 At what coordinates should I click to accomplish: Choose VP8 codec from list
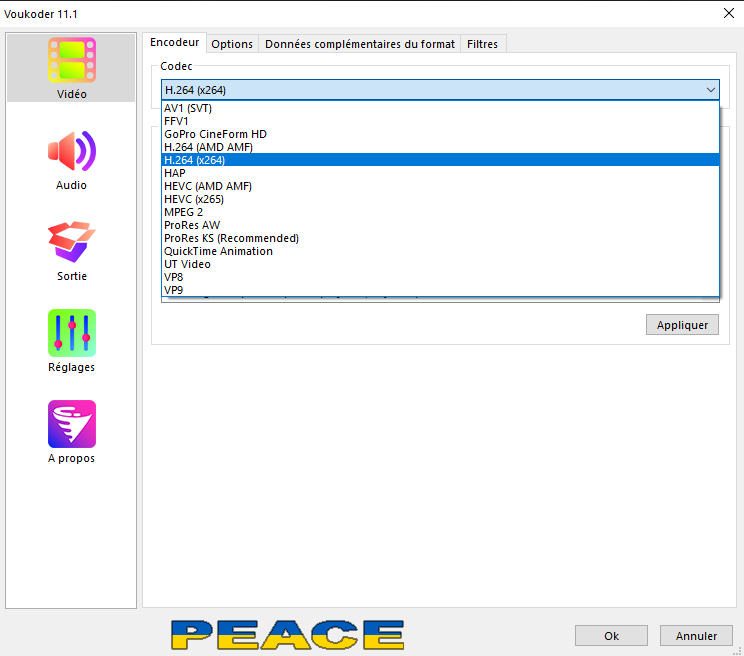(440, 277)
